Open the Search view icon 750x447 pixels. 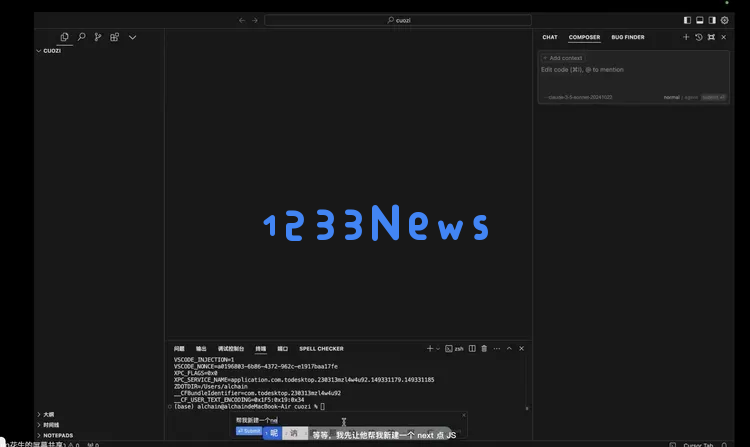coord(81,37)
